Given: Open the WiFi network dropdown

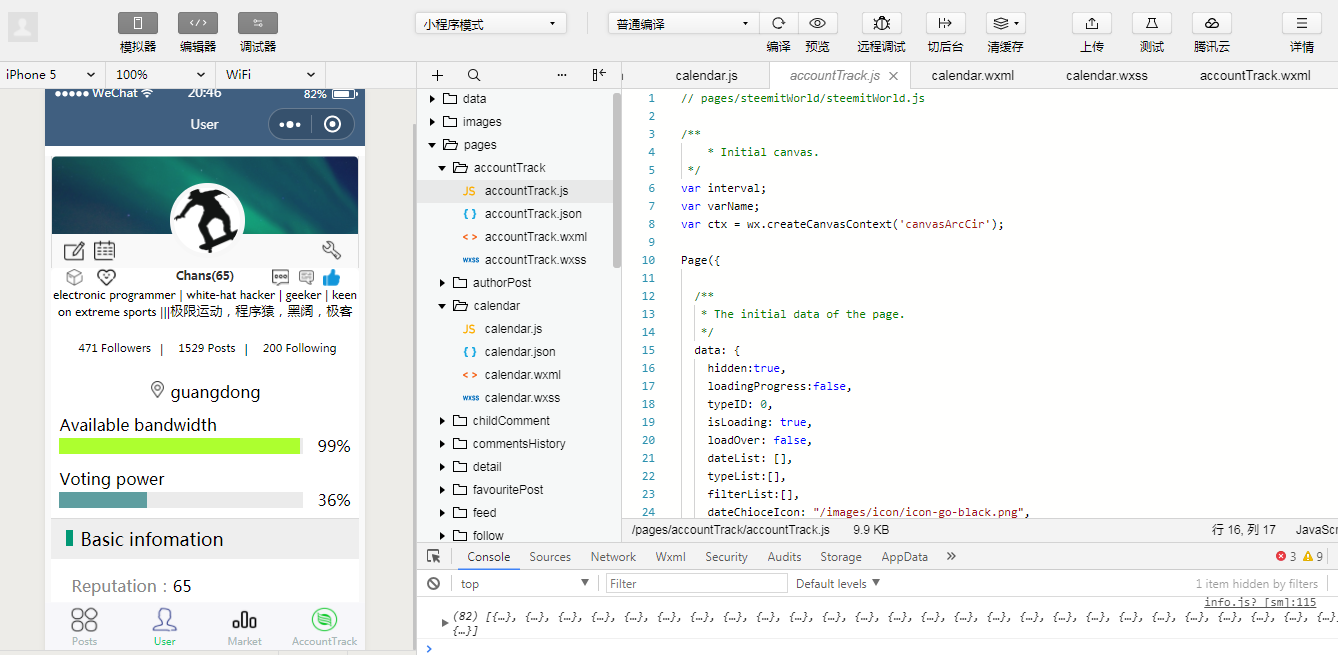Looking at the screenshot, I should point(271,75).
